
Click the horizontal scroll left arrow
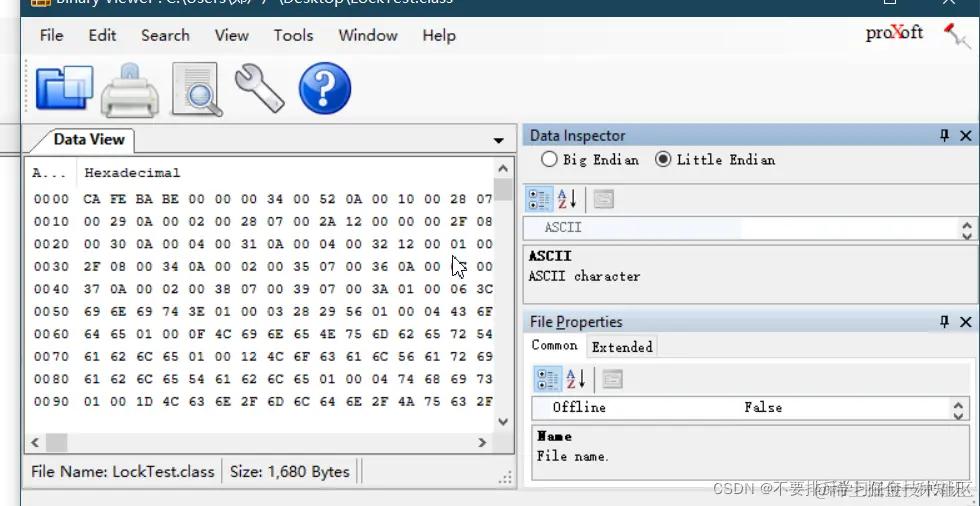pos(35,442)
